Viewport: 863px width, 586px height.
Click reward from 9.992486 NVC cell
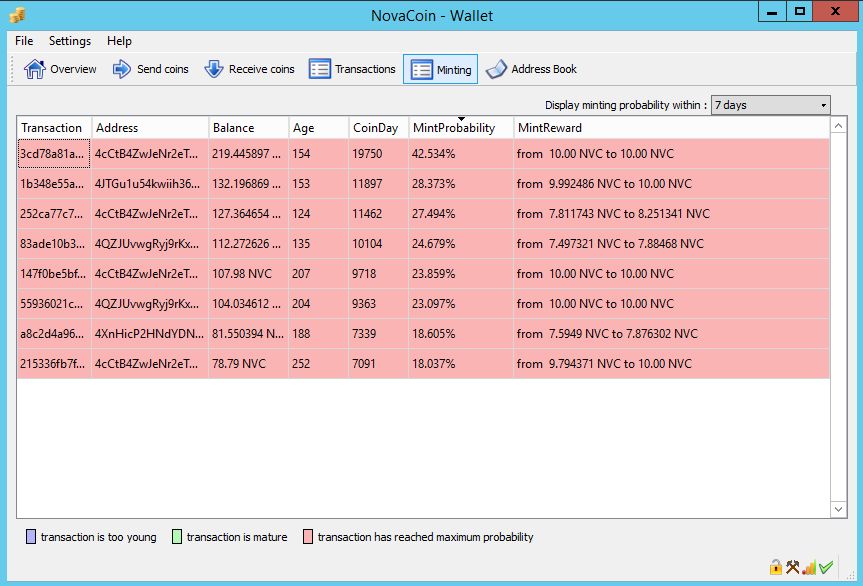pyautogui.click(x=671, y=184)
